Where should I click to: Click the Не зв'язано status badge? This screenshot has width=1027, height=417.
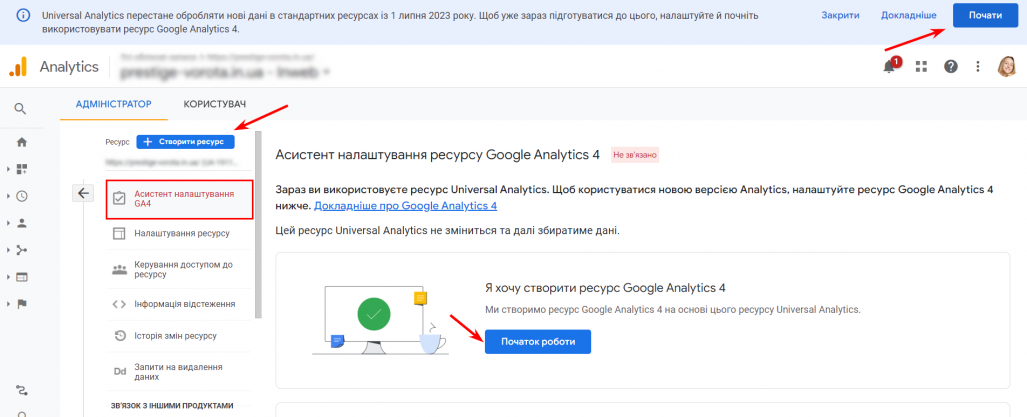(635, 155)
